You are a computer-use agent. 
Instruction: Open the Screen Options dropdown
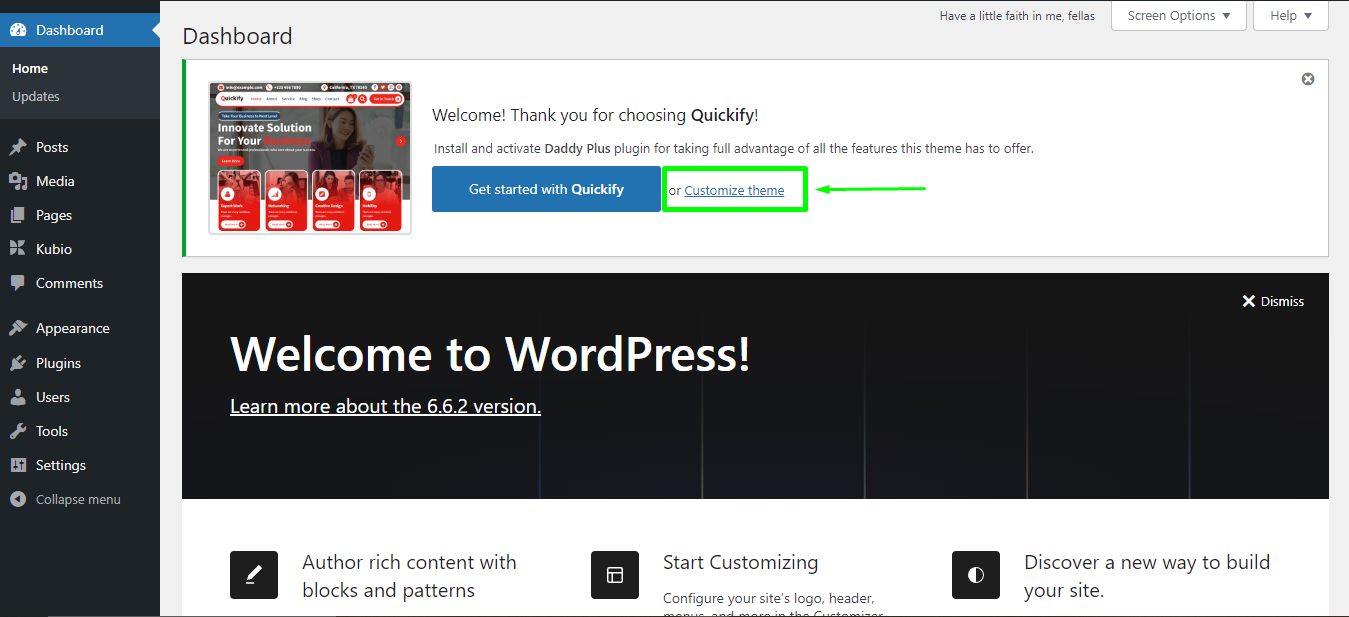[1178, 15]
